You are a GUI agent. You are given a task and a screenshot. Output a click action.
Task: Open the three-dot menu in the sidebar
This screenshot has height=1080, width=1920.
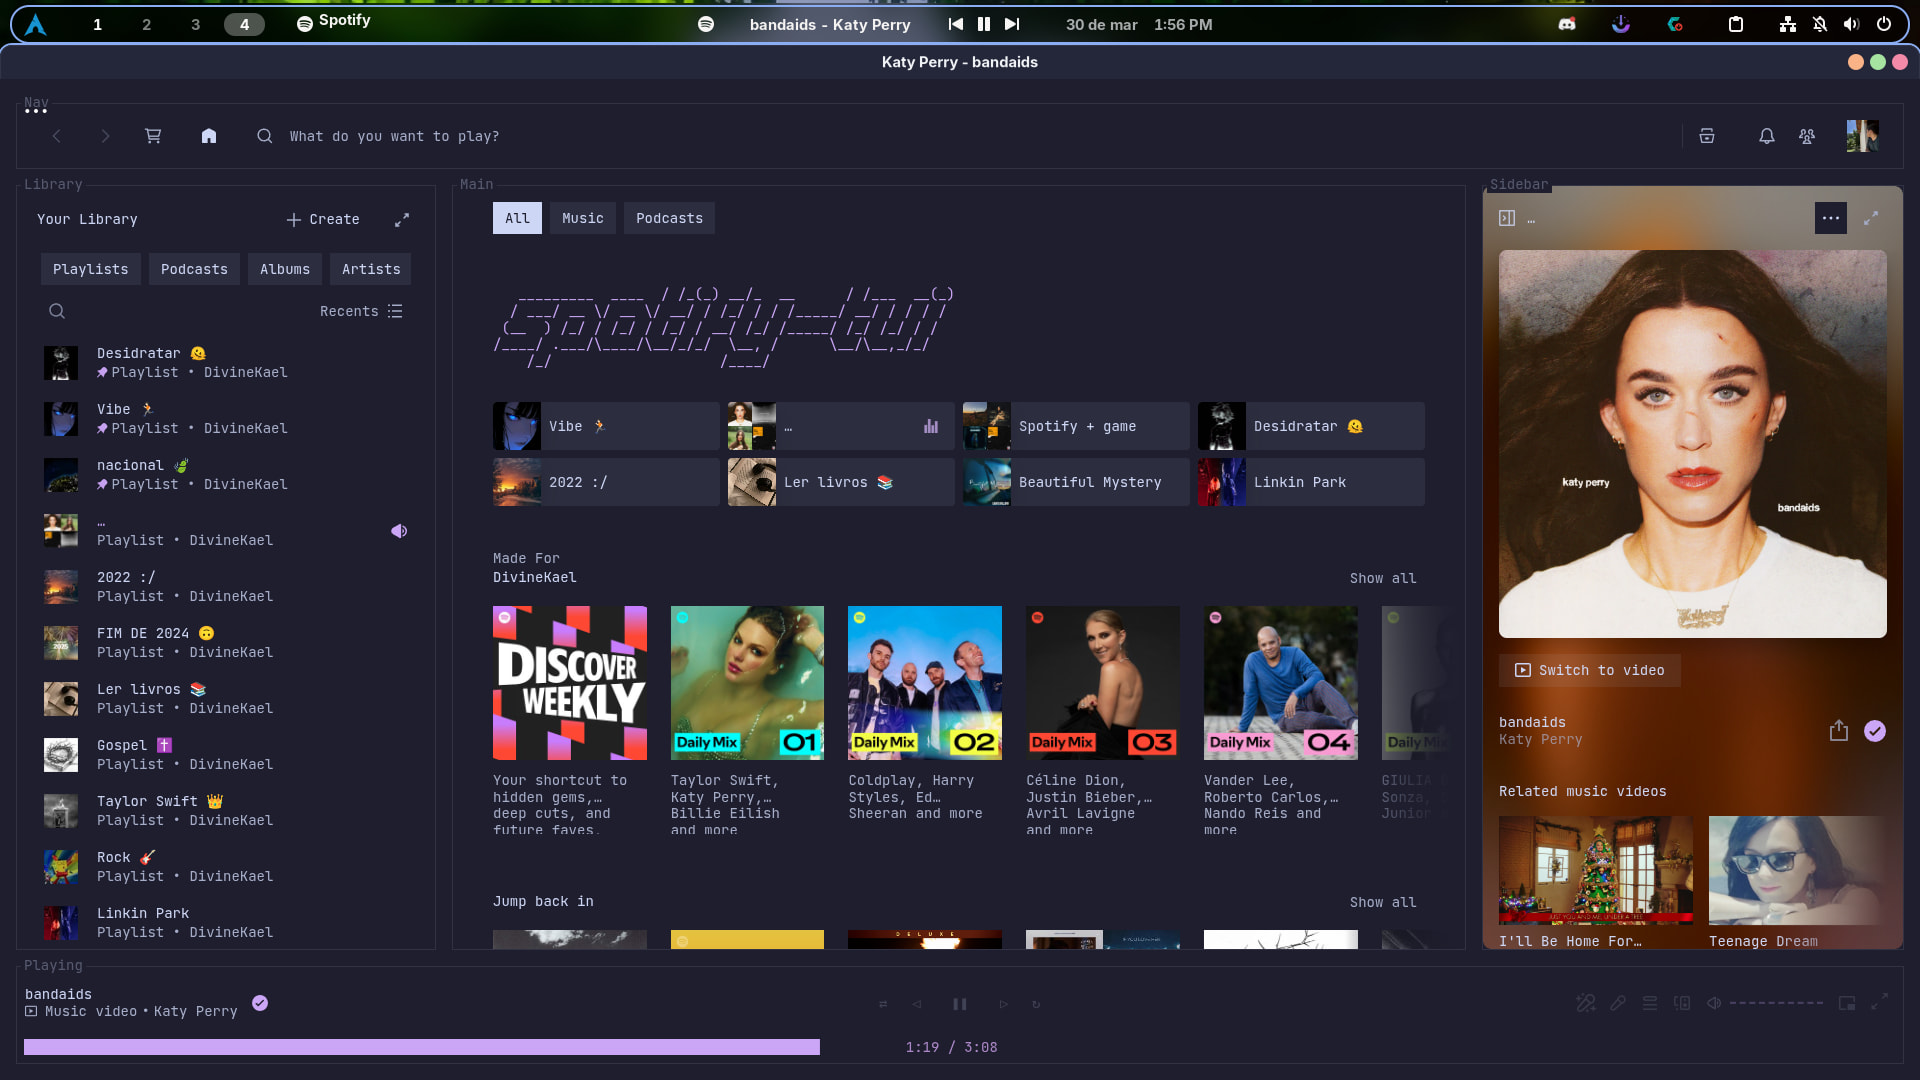pyautogui.click(x=1830, y=218)
